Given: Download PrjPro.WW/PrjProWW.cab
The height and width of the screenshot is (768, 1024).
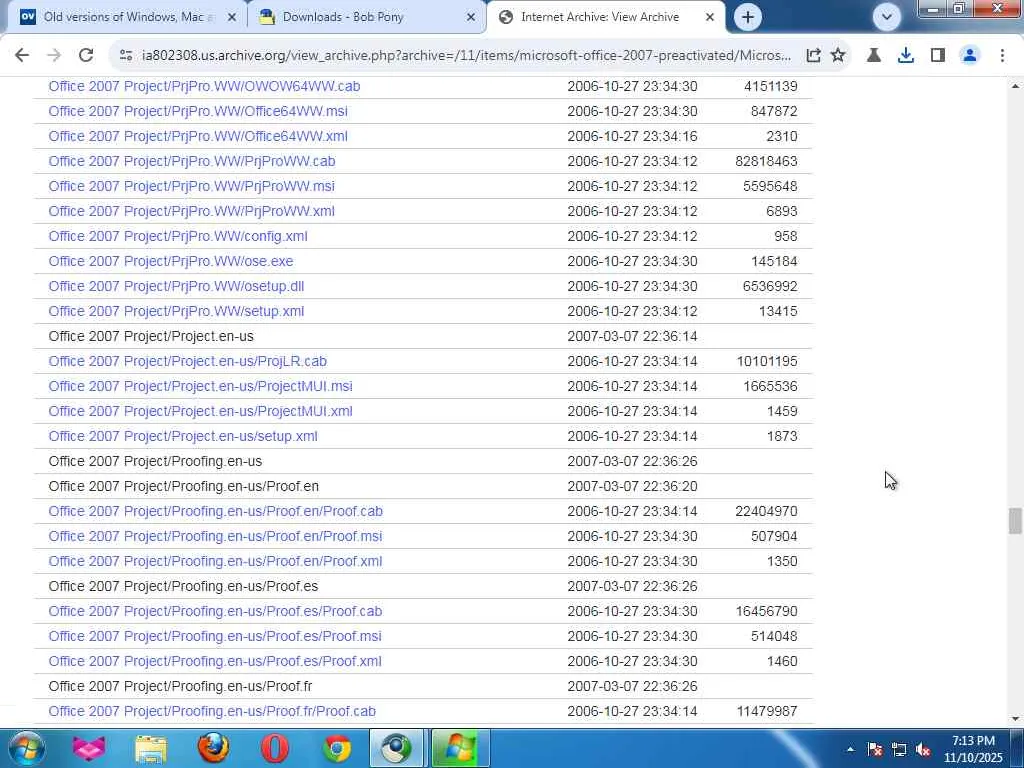Looking at the screenshot, I should [x=191, y=161].
